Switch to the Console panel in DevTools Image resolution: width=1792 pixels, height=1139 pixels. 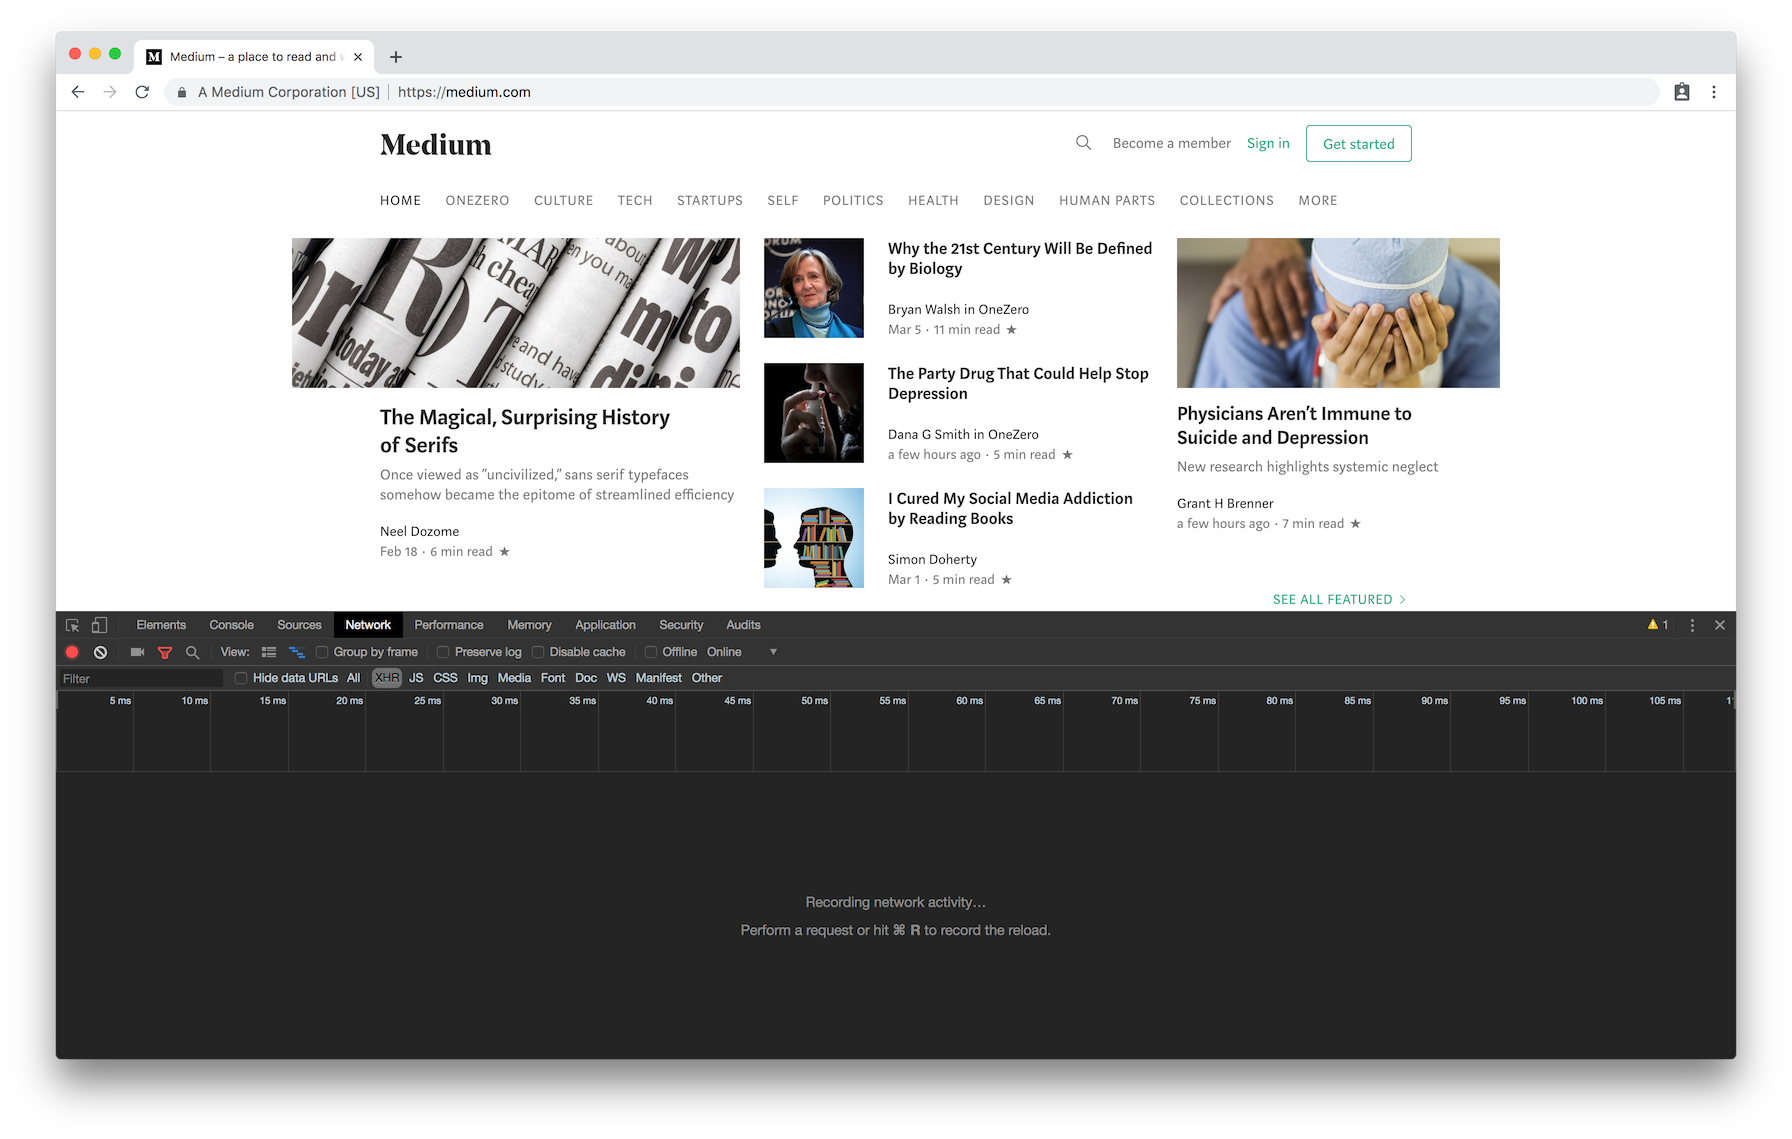click(x=231, y=624)
